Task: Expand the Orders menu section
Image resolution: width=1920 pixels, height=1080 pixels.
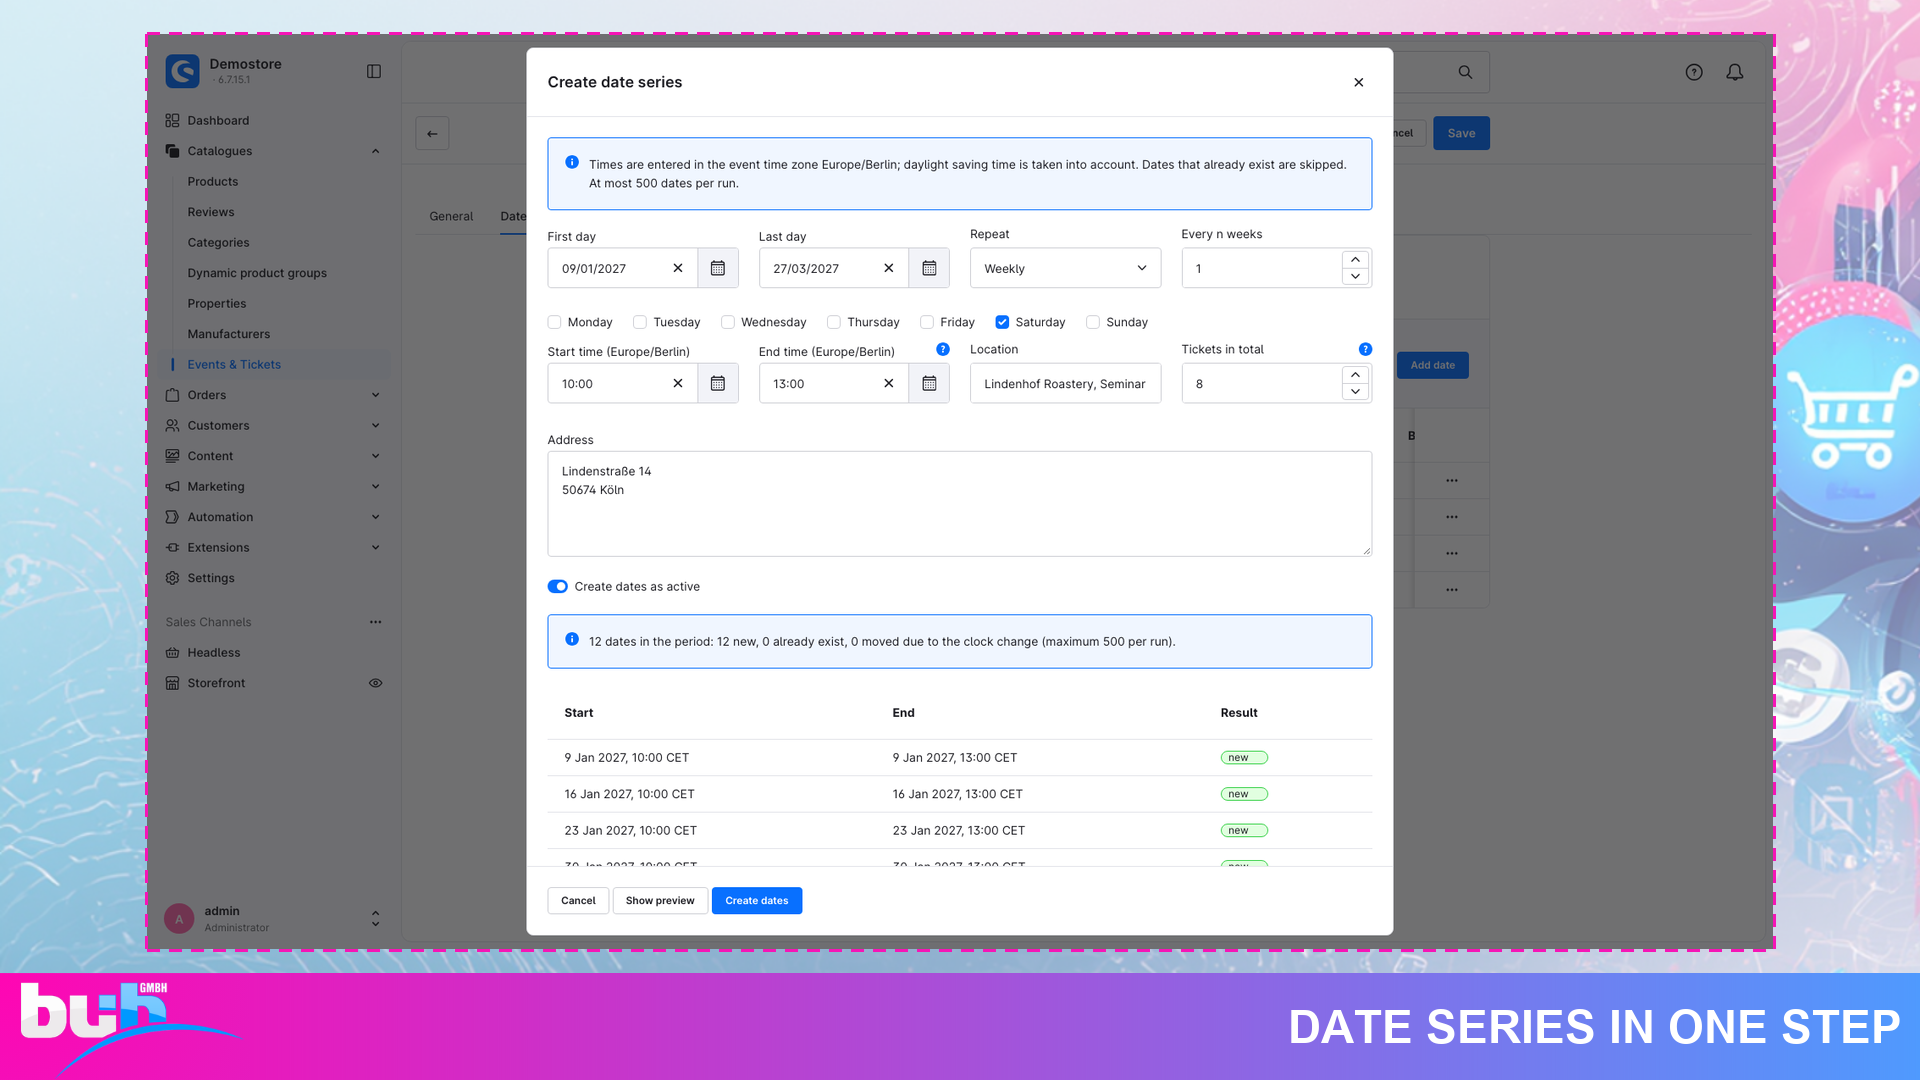Action: click(375, 395)
